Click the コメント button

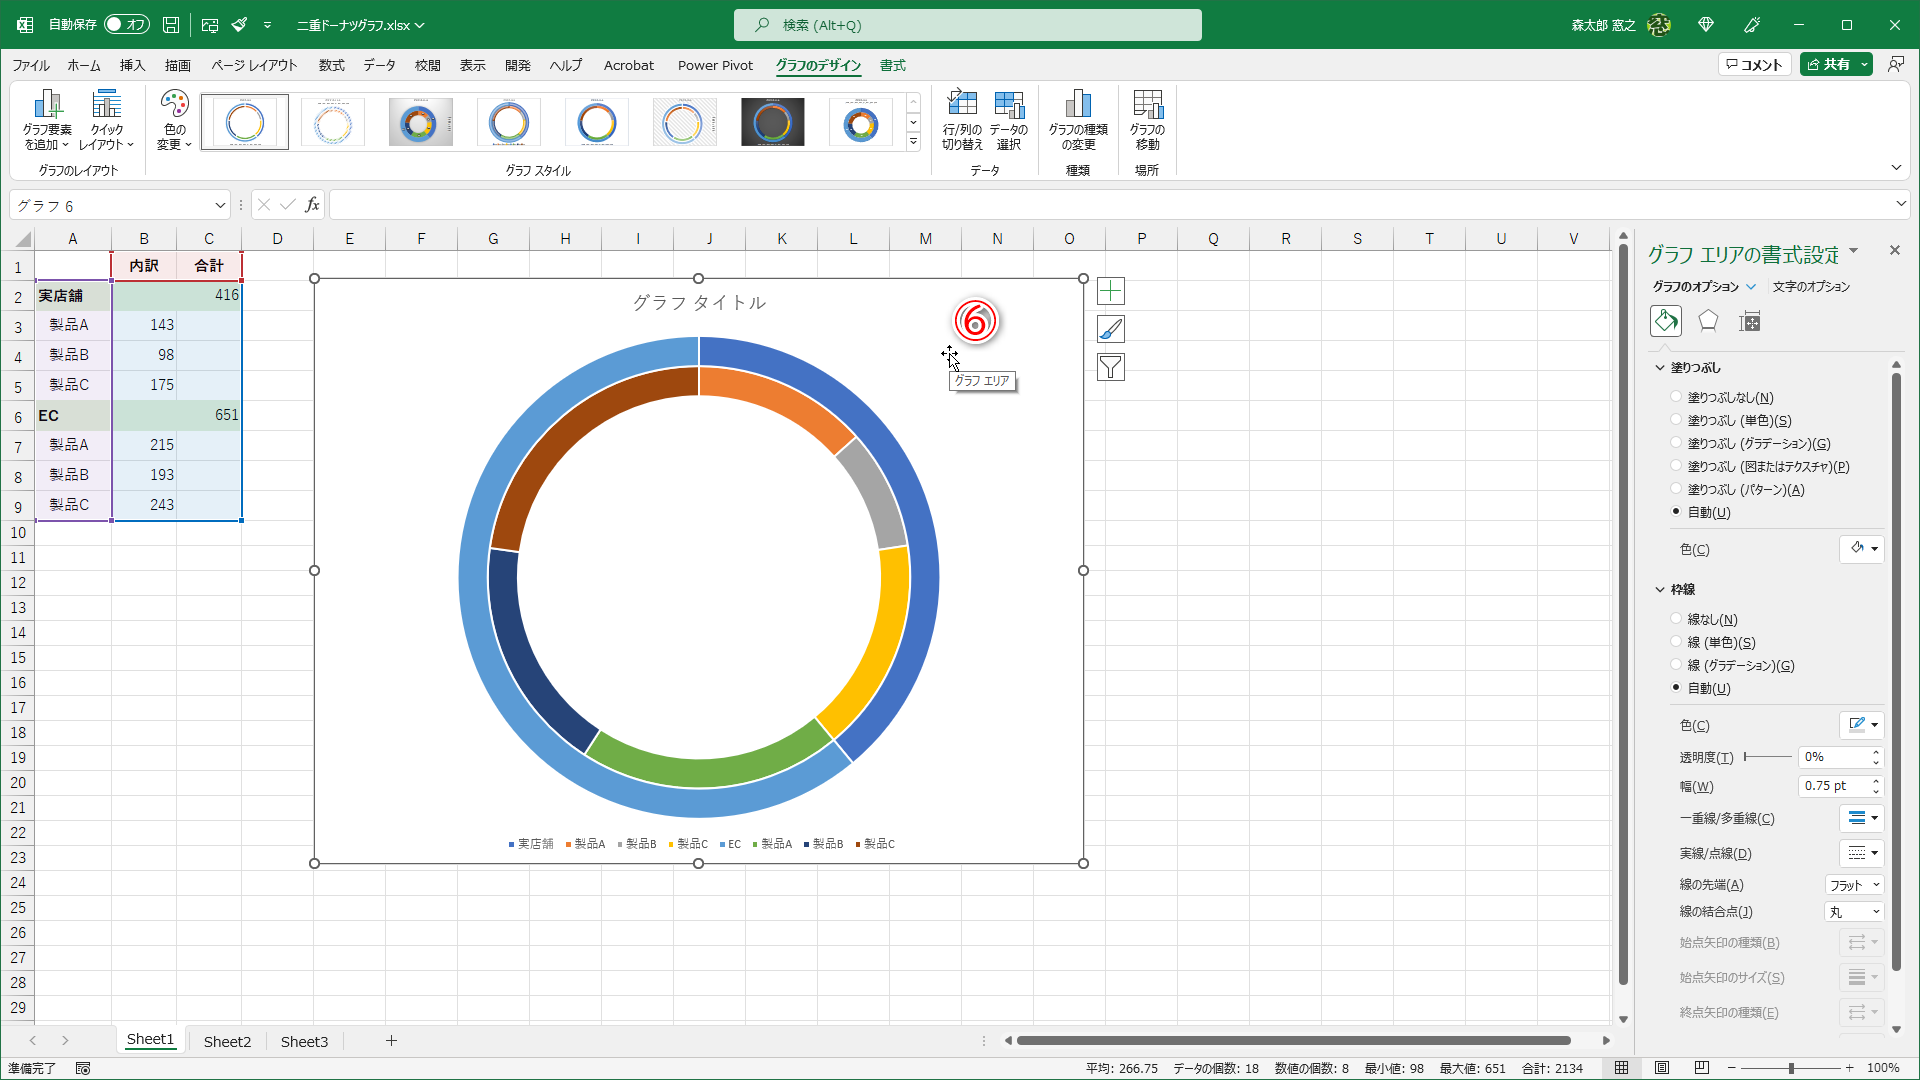point(1754,64)
